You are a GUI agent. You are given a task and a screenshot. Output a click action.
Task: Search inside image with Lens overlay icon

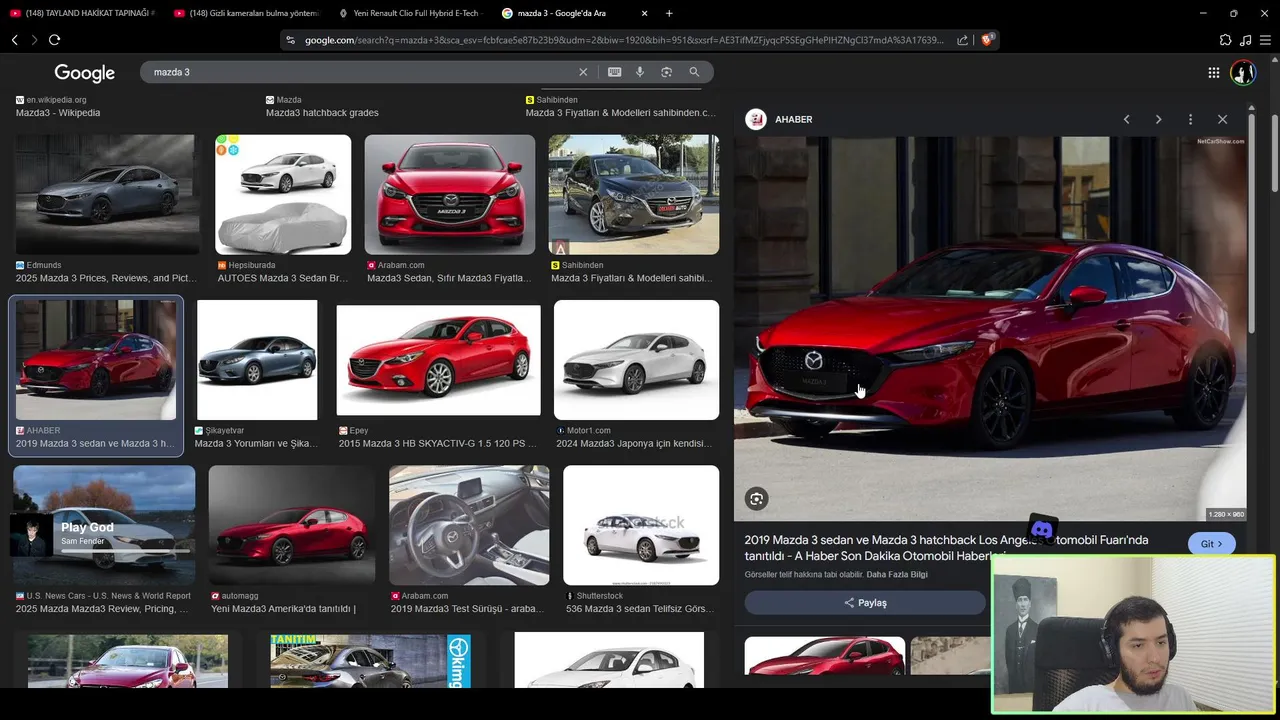point(757,499)
